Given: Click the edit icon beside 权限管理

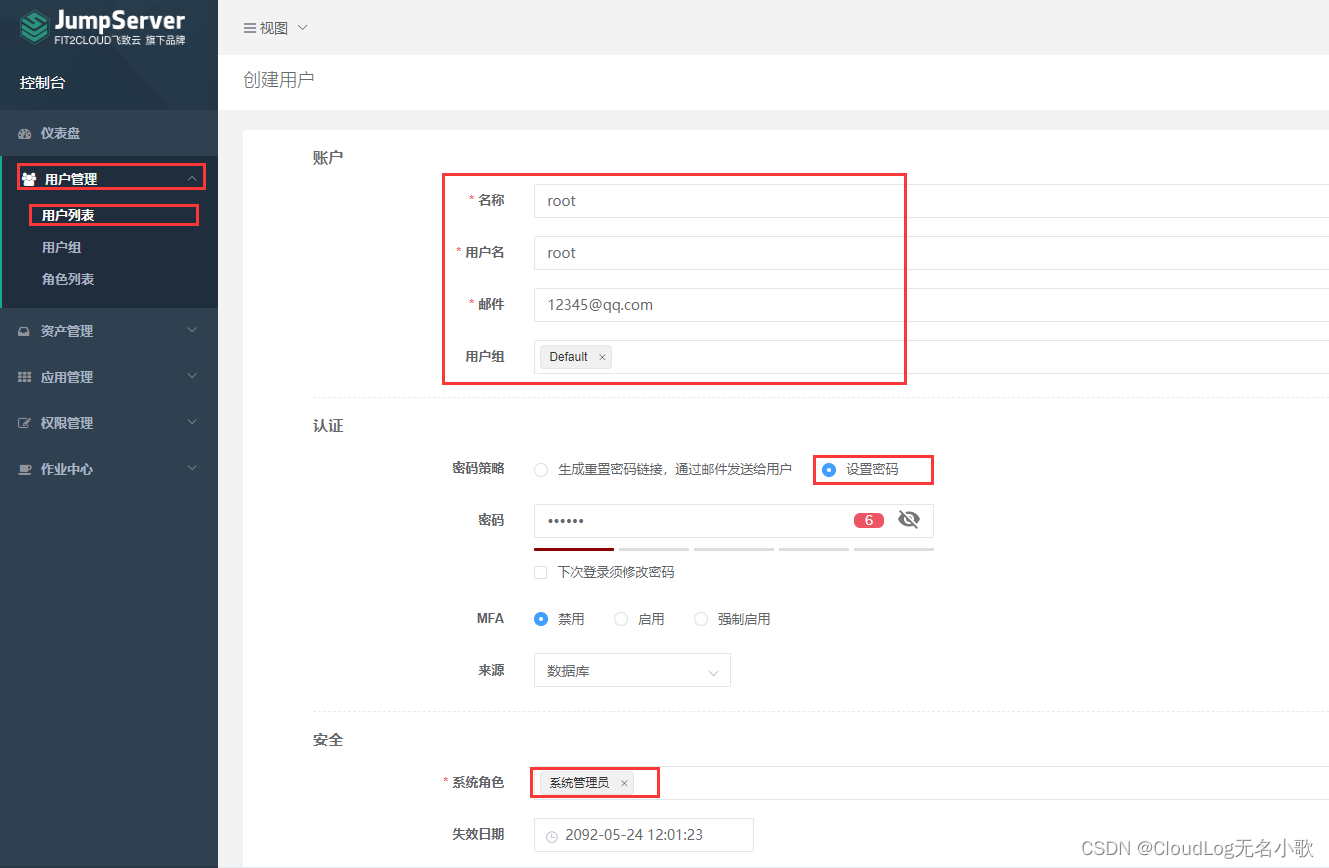Looking at the screenshot, I should point(25,423).
